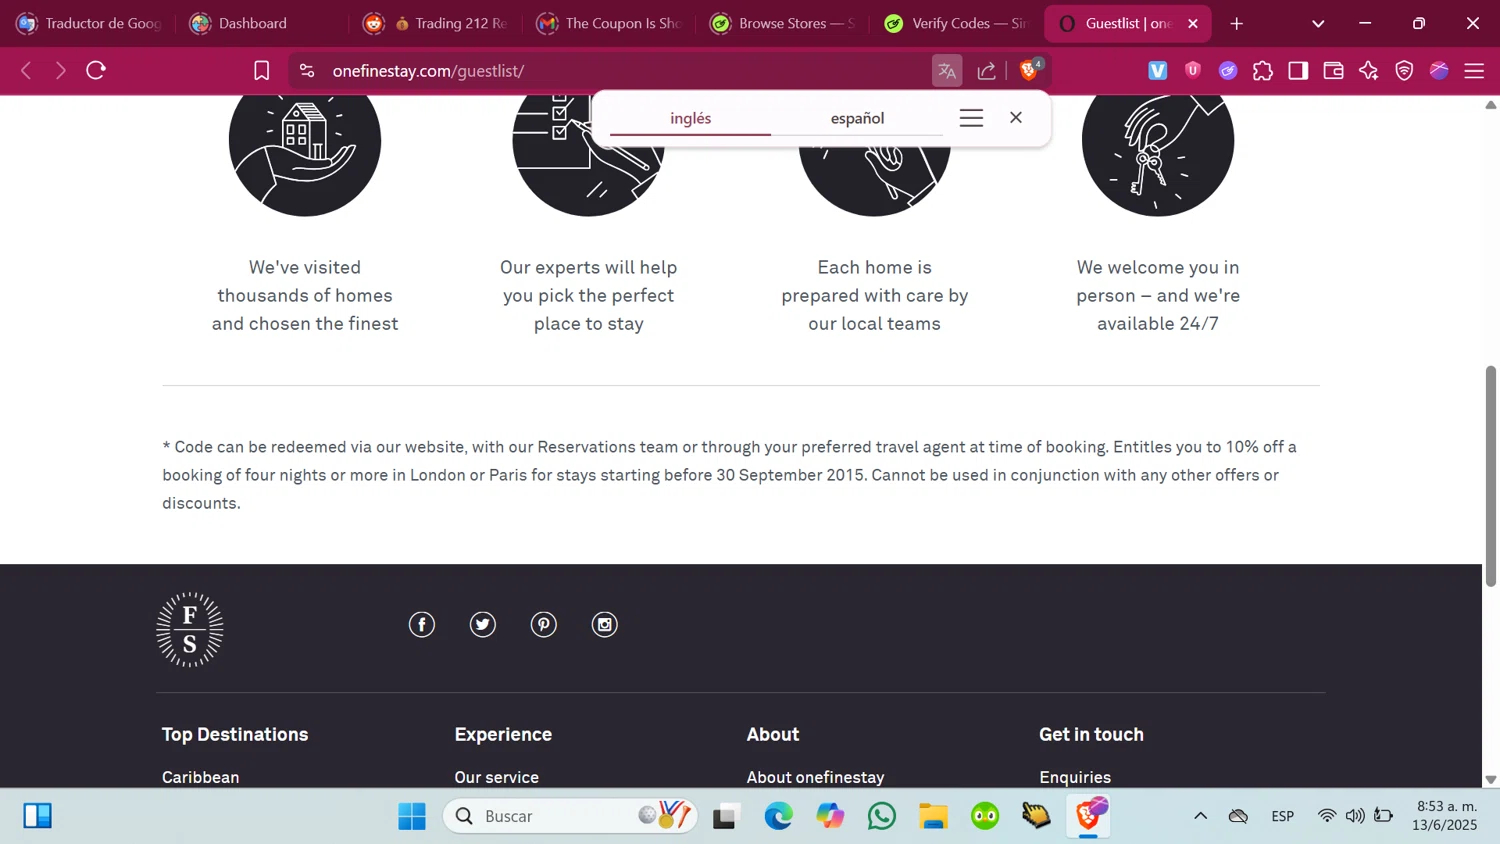
Task: Open the Windows Start menu
Action: point(412,816)
